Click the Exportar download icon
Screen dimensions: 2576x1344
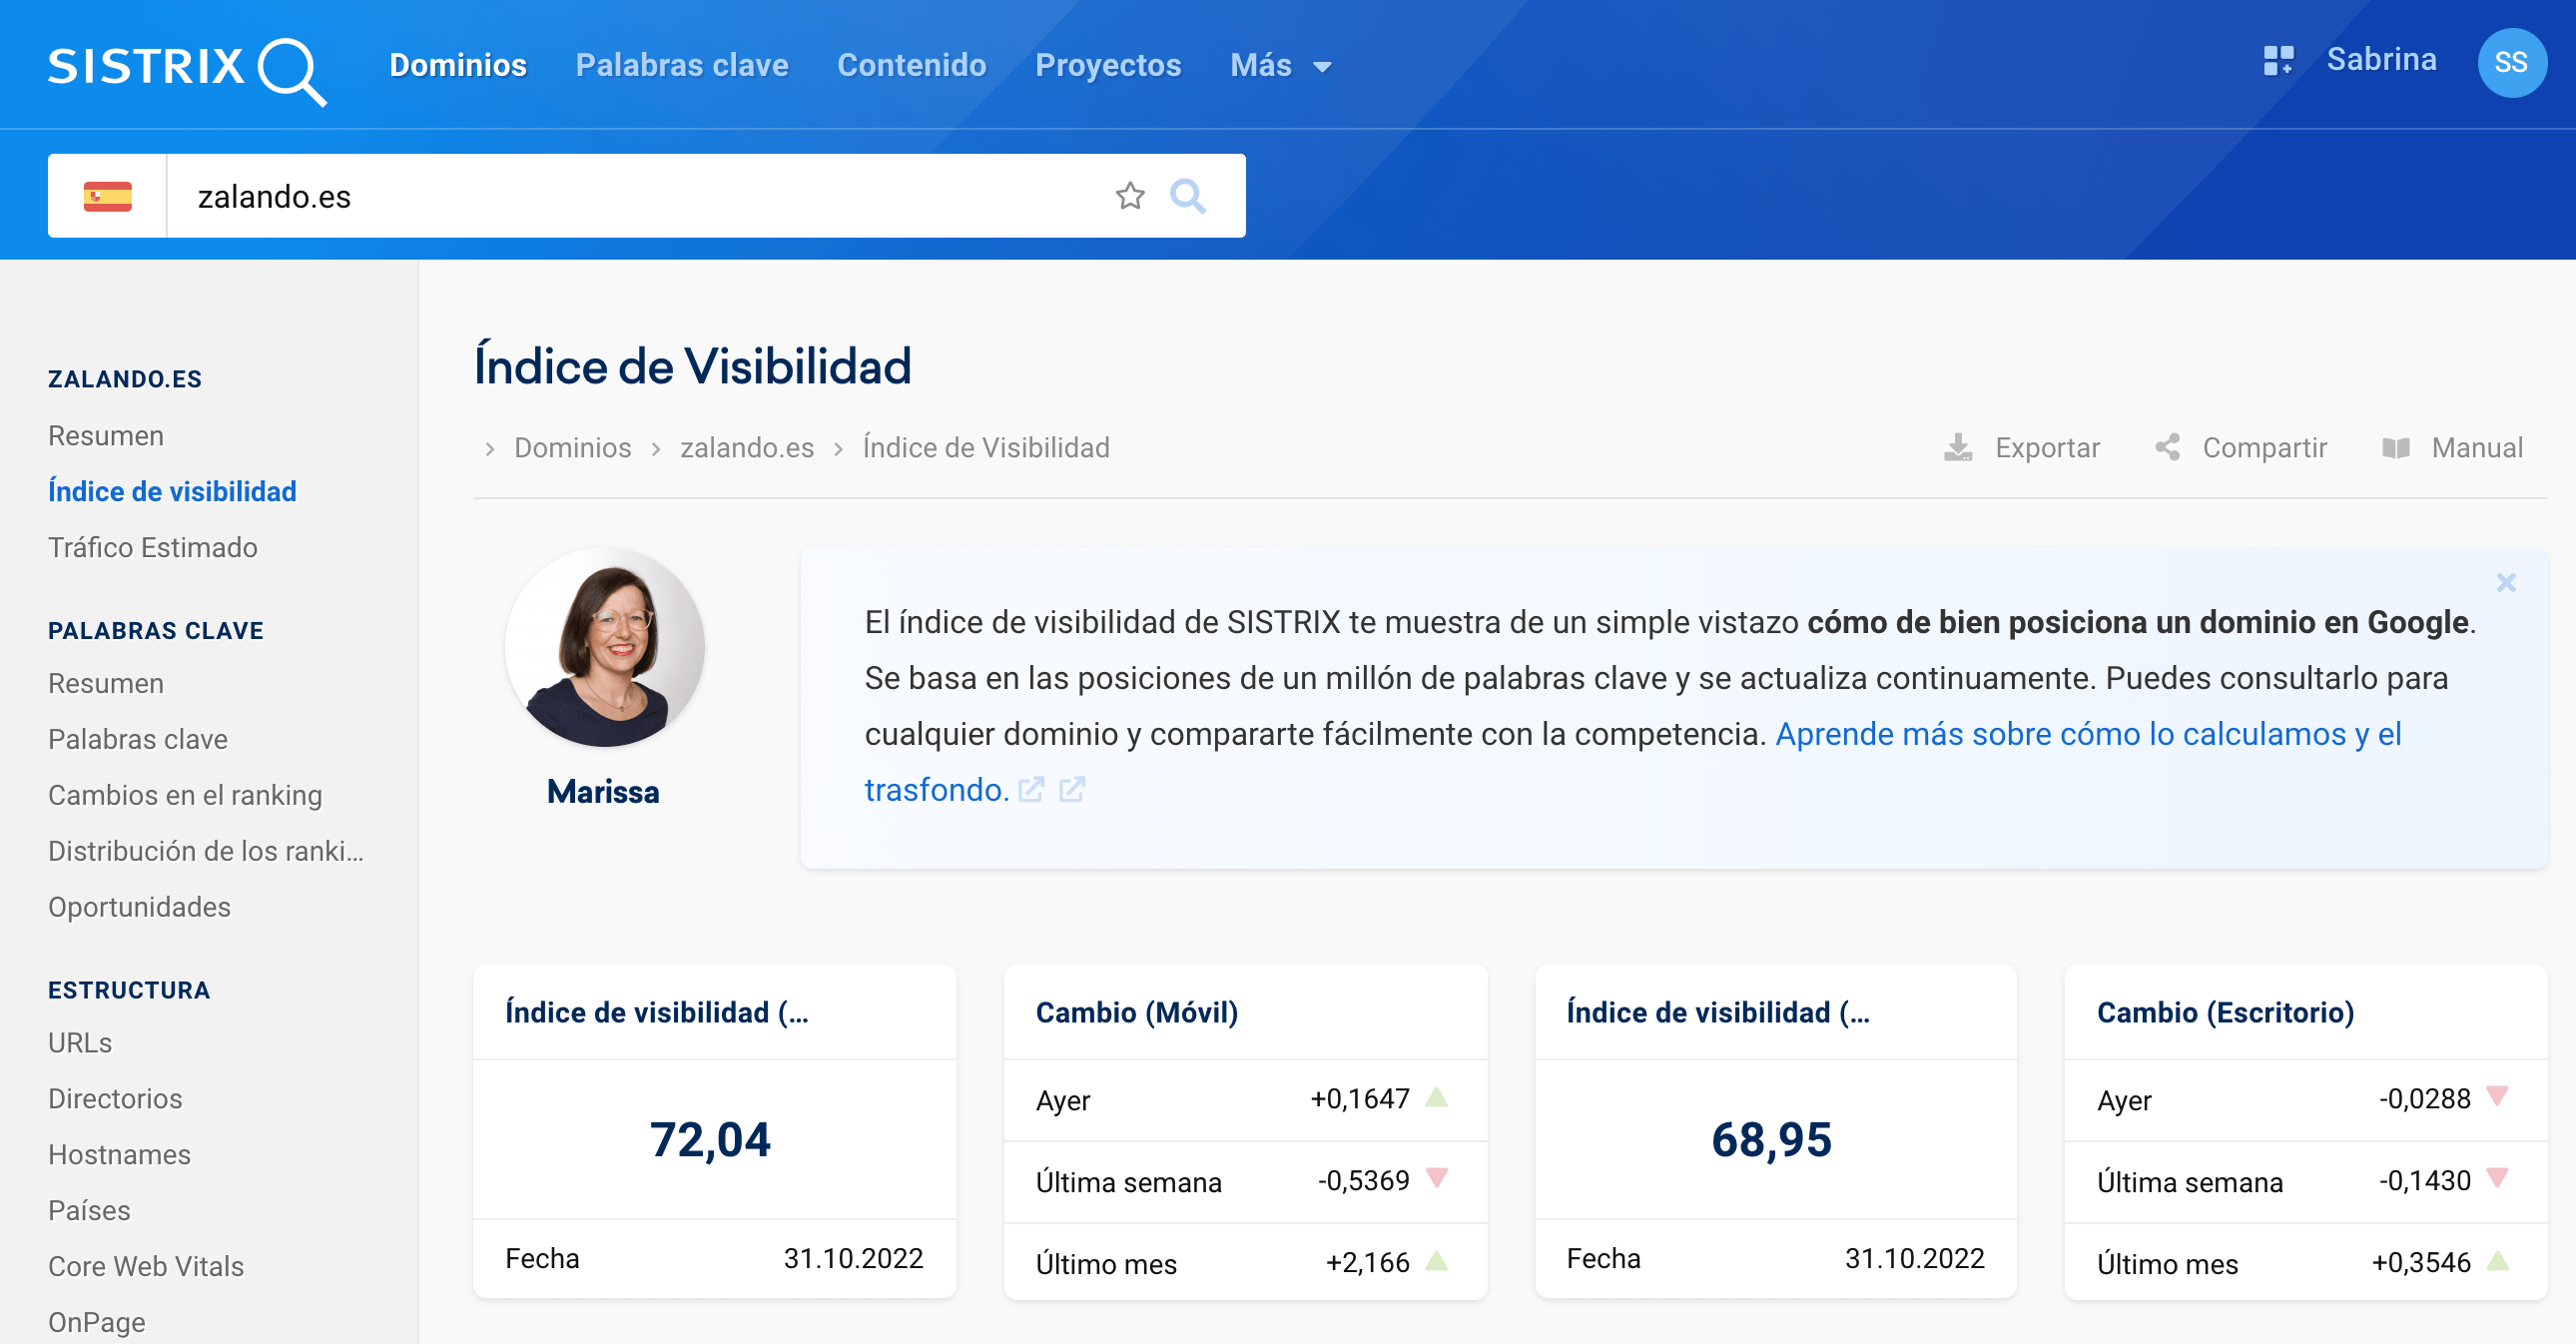click(x=1958, y=448)
